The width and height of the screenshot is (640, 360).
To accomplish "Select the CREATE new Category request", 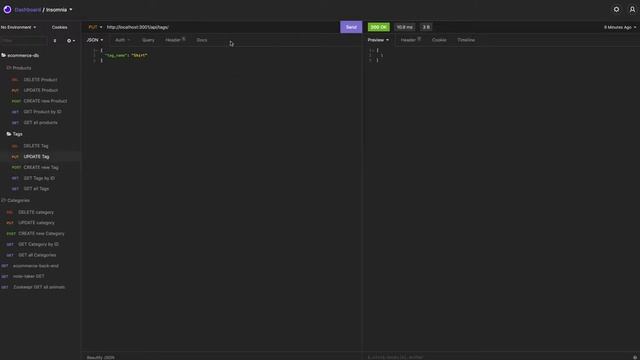I will coord(40,233).
